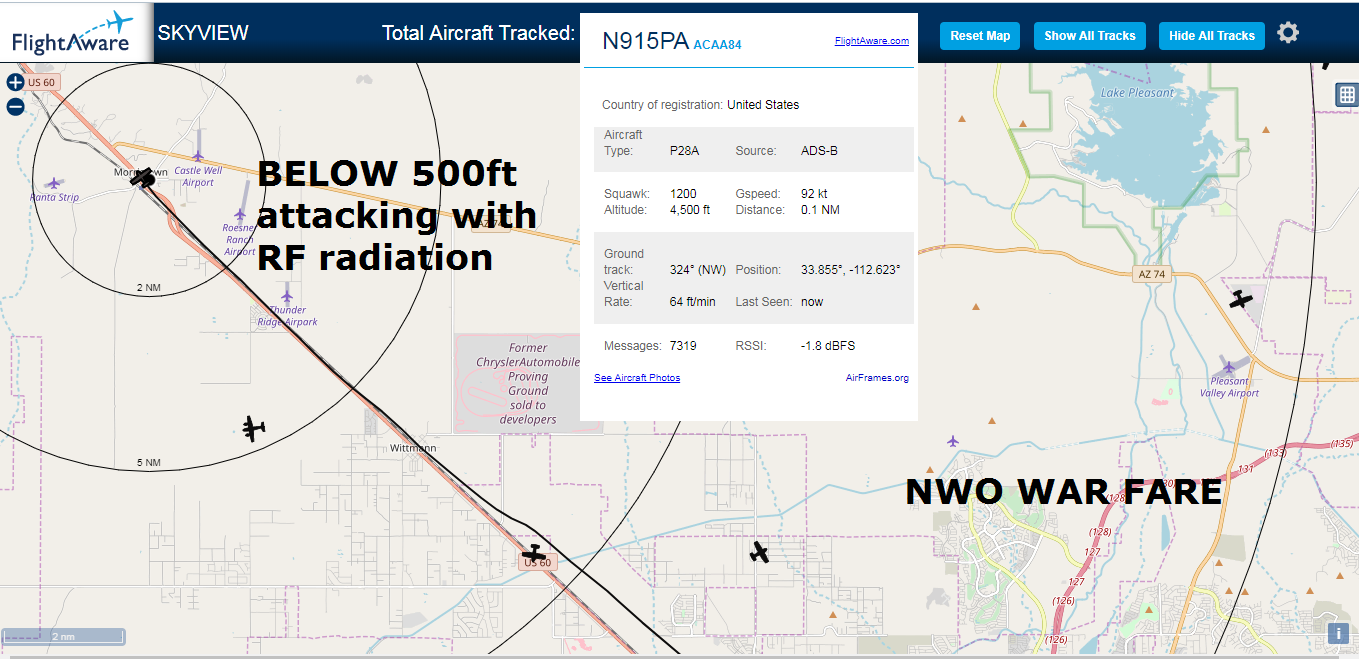Toggle the aircraft table grid icon

click(x=1347, y=95)
